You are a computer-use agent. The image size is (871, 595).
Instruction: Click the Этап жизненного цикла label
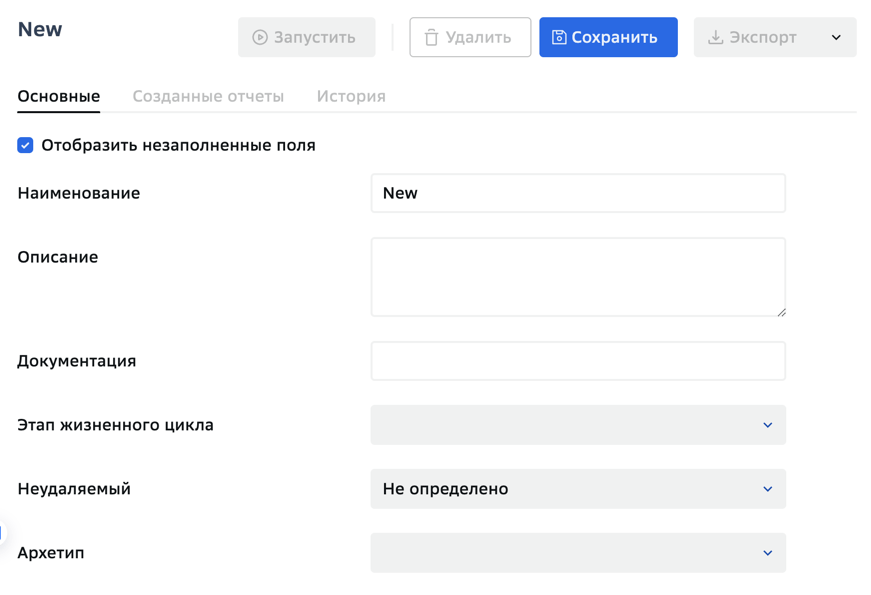(x=116, y=425)
